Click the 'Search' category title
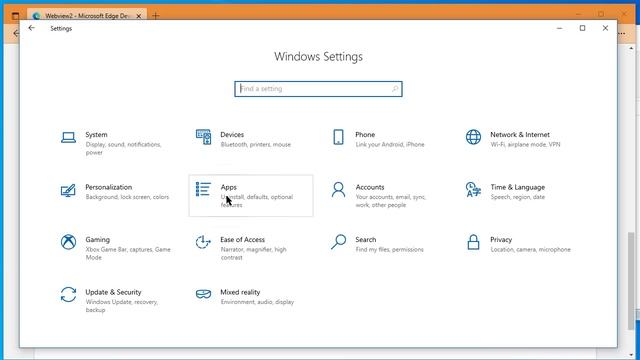This screenshot has width=640, height=360. [x=366, y=240]
